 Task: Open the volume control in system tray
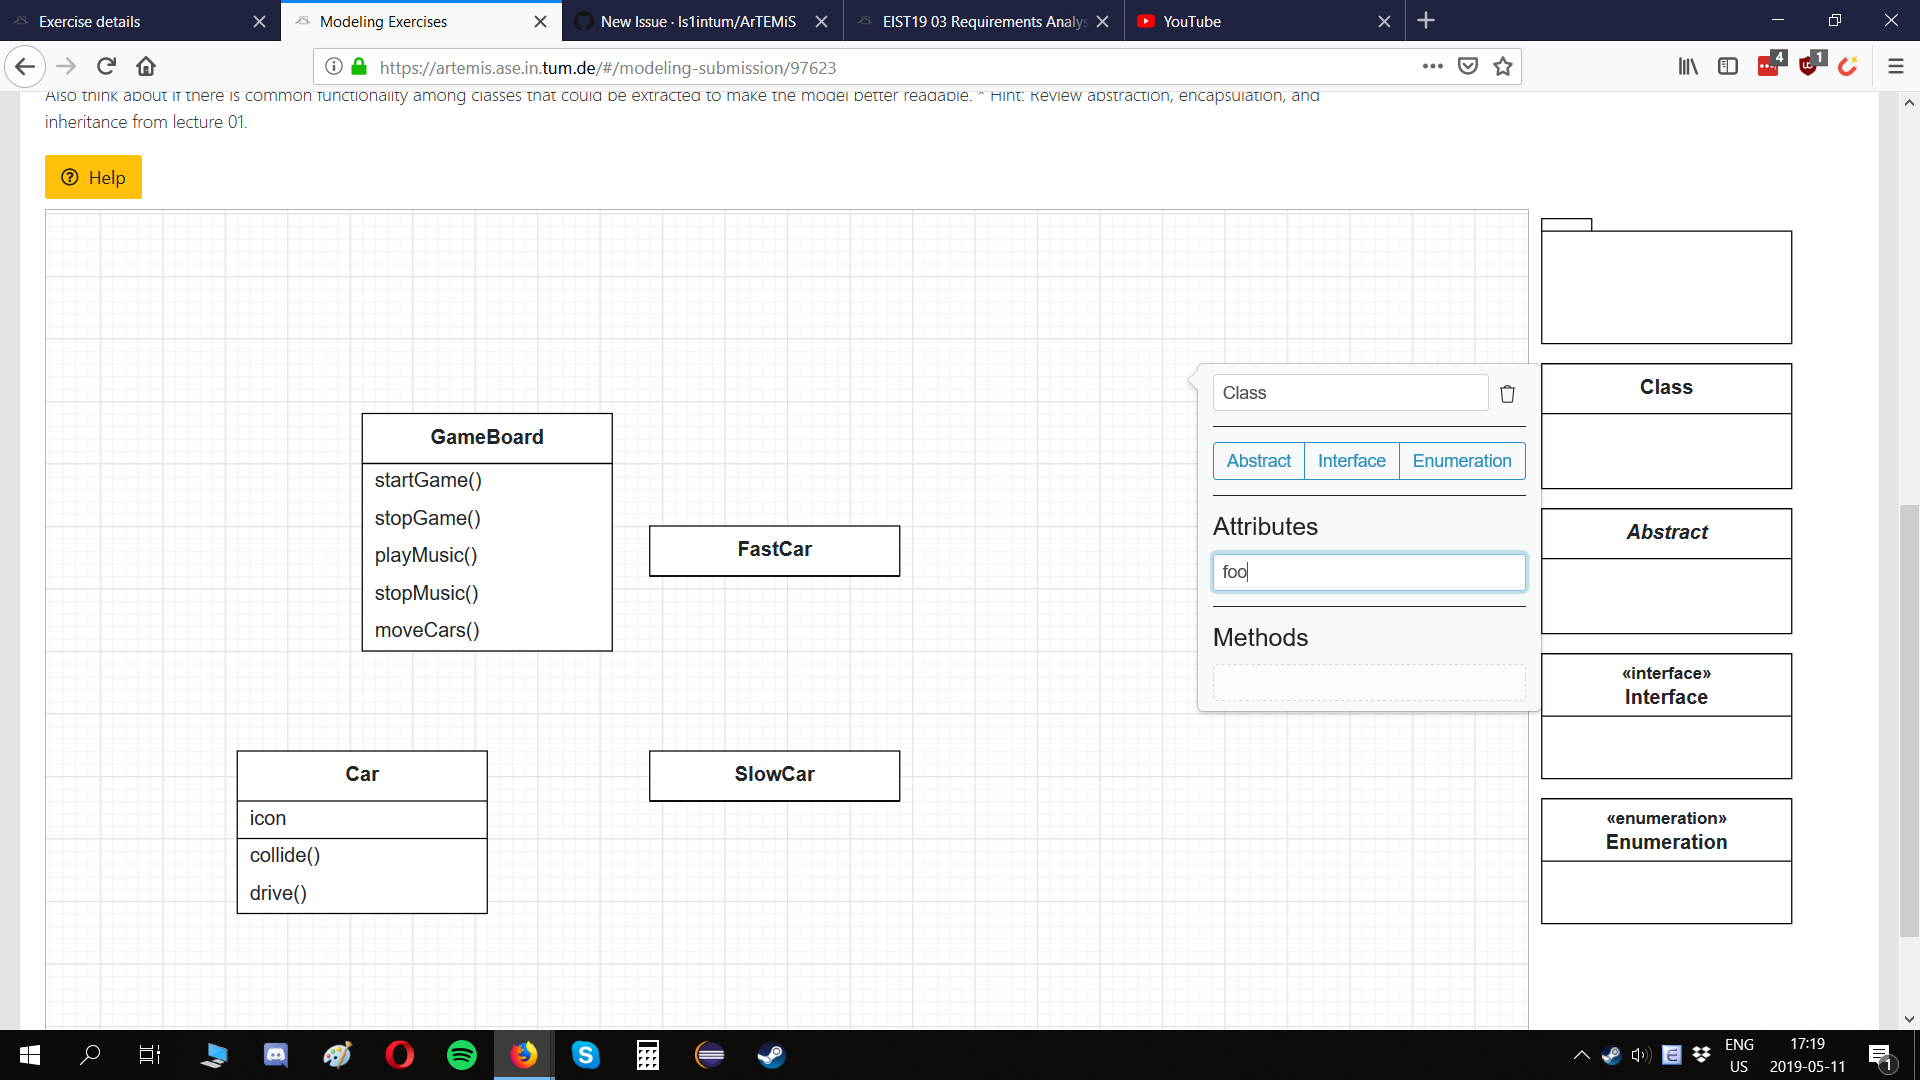tap(1640, 1055)
